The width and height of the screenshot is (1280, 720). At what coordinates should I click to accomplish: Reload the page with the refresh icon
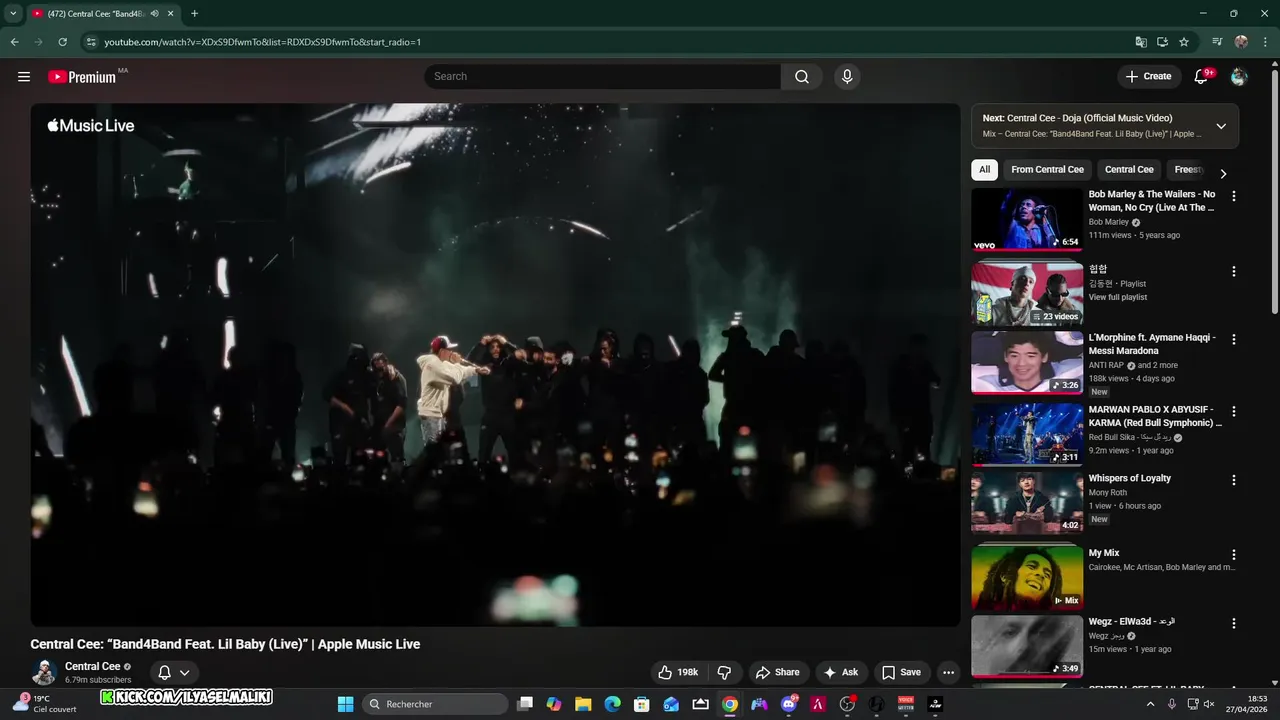pyautogui.click(x=62, y=42)
